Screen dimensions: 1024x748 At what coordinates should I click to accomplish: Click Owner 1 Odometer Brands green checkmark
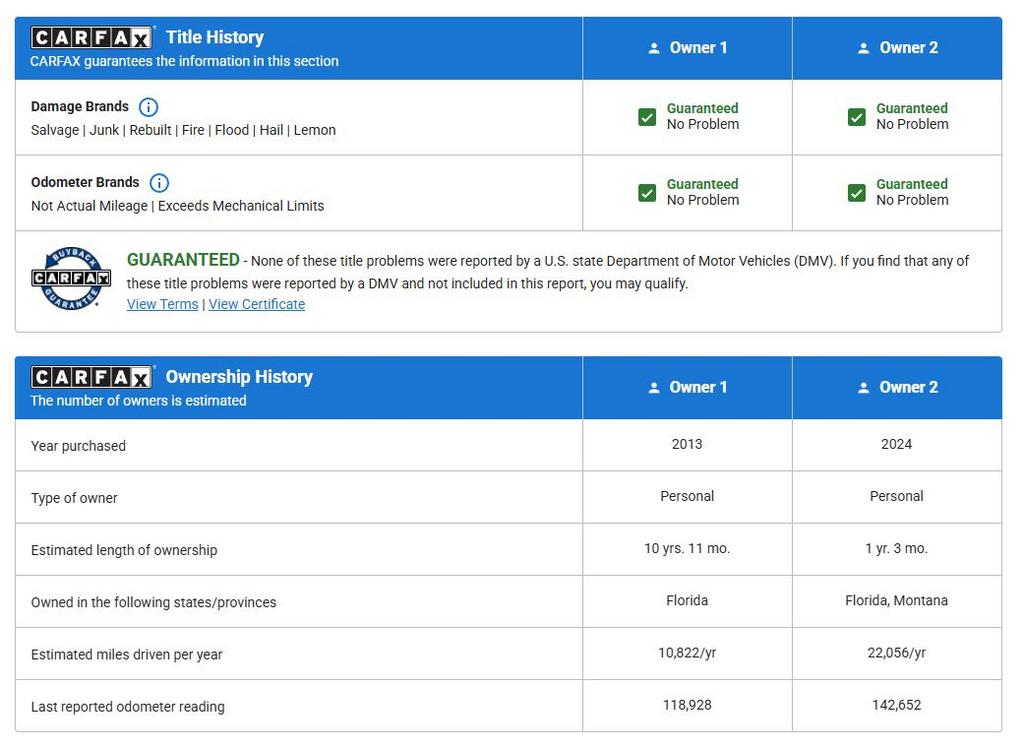click(647, 193)
